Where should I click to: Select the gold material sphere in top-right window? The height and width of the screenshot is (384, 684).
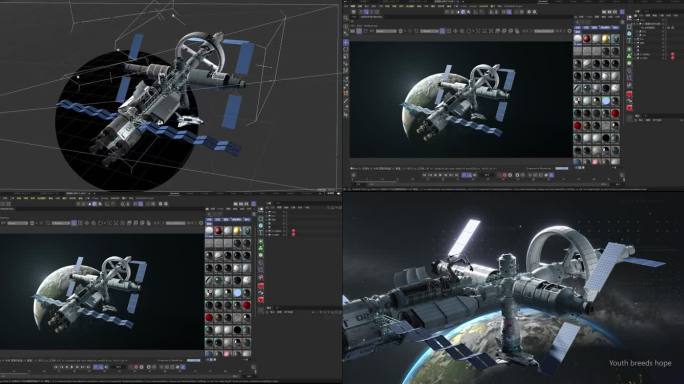(x=605, y=39)
